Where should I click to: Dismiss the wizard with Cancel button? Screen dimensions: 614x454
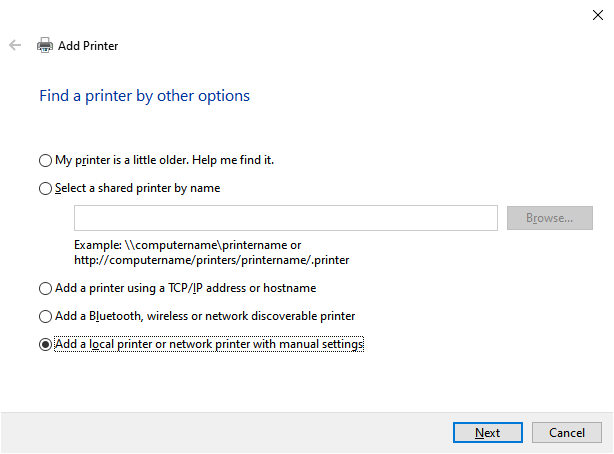coord(567,432)
